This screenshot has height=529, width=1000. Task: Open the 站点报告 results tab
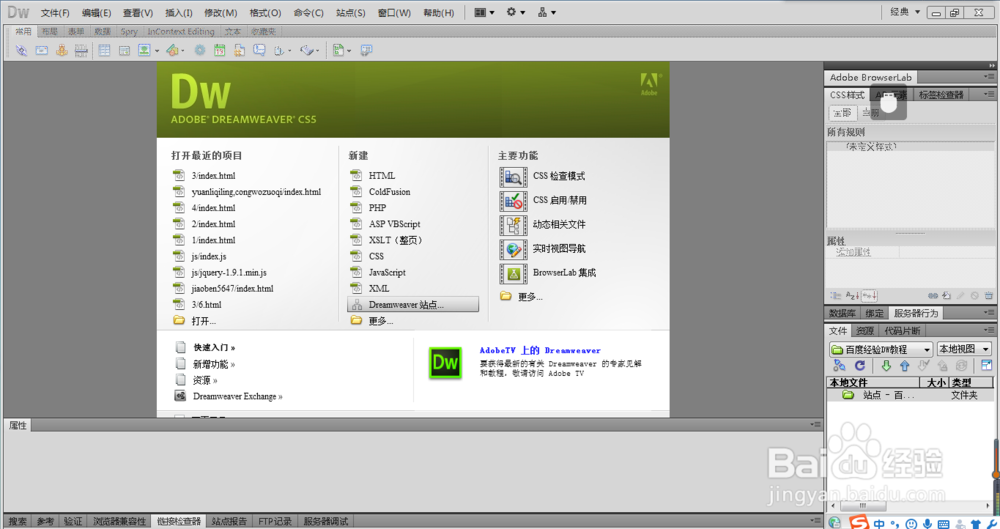pyautogui.click(x=229, y=521)
